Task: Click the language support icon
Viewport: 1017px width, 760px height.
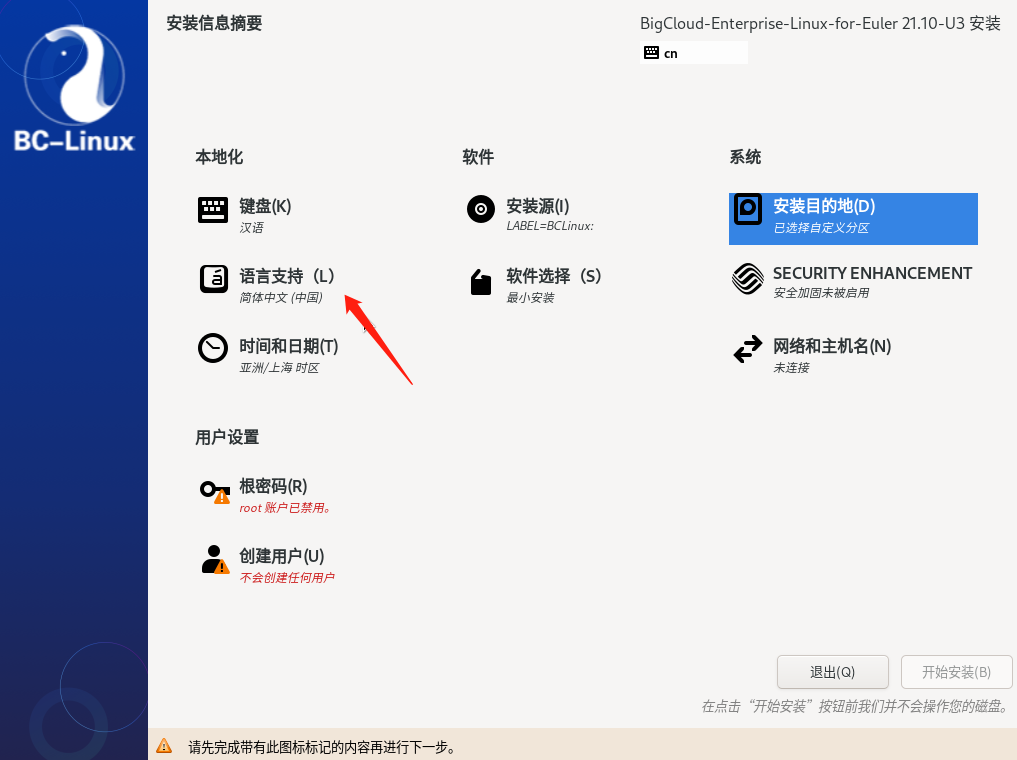Action: [x=213, y=279]
